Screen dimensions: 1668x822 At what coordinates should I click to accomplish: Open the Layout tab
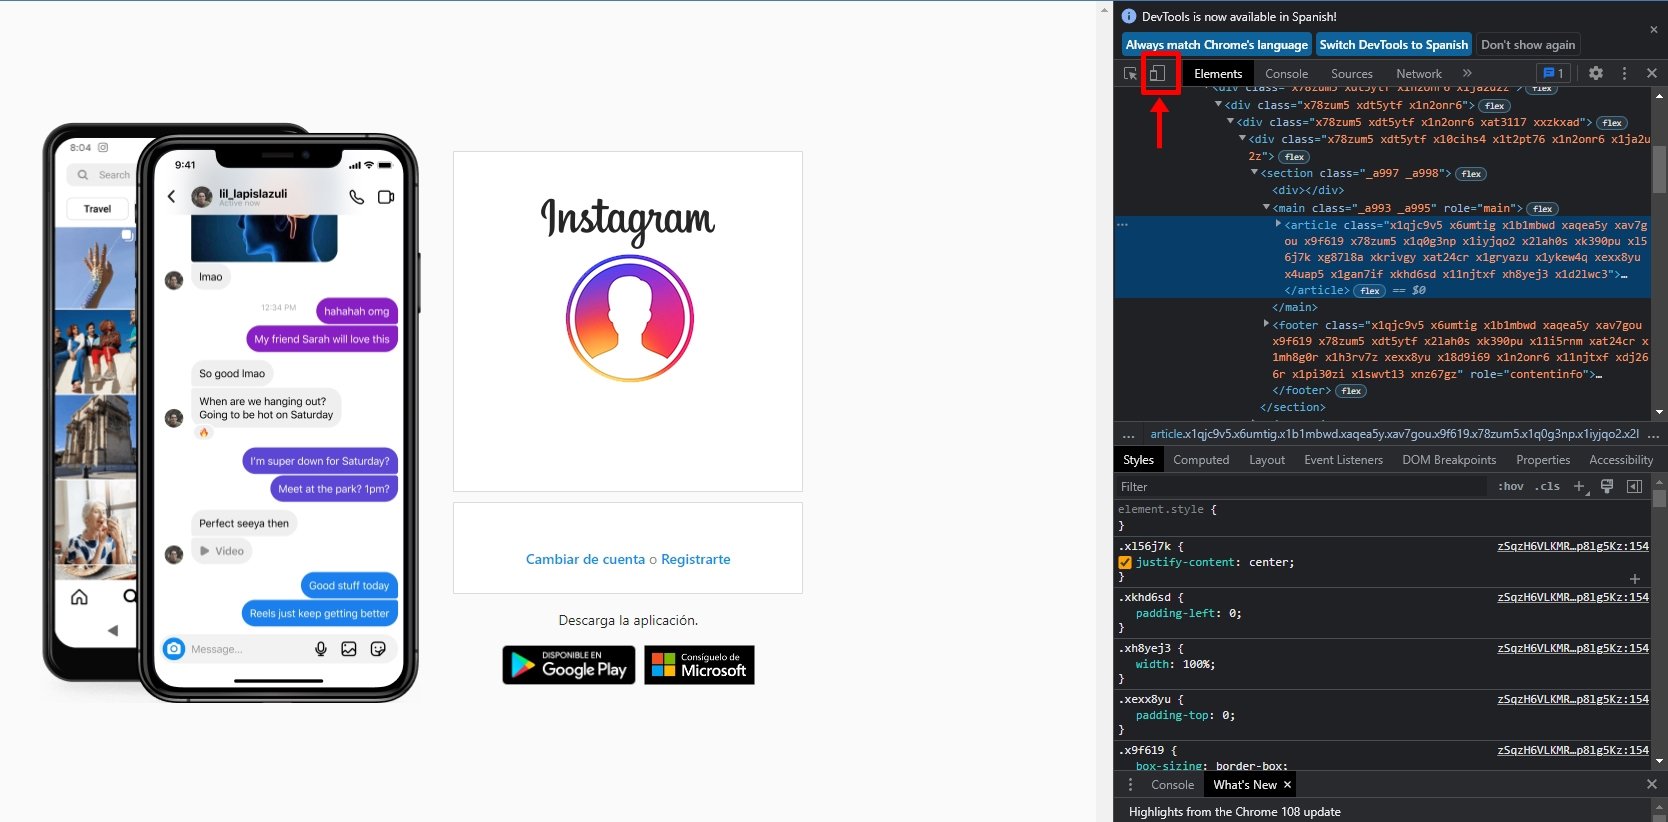tap(1267, 460)
